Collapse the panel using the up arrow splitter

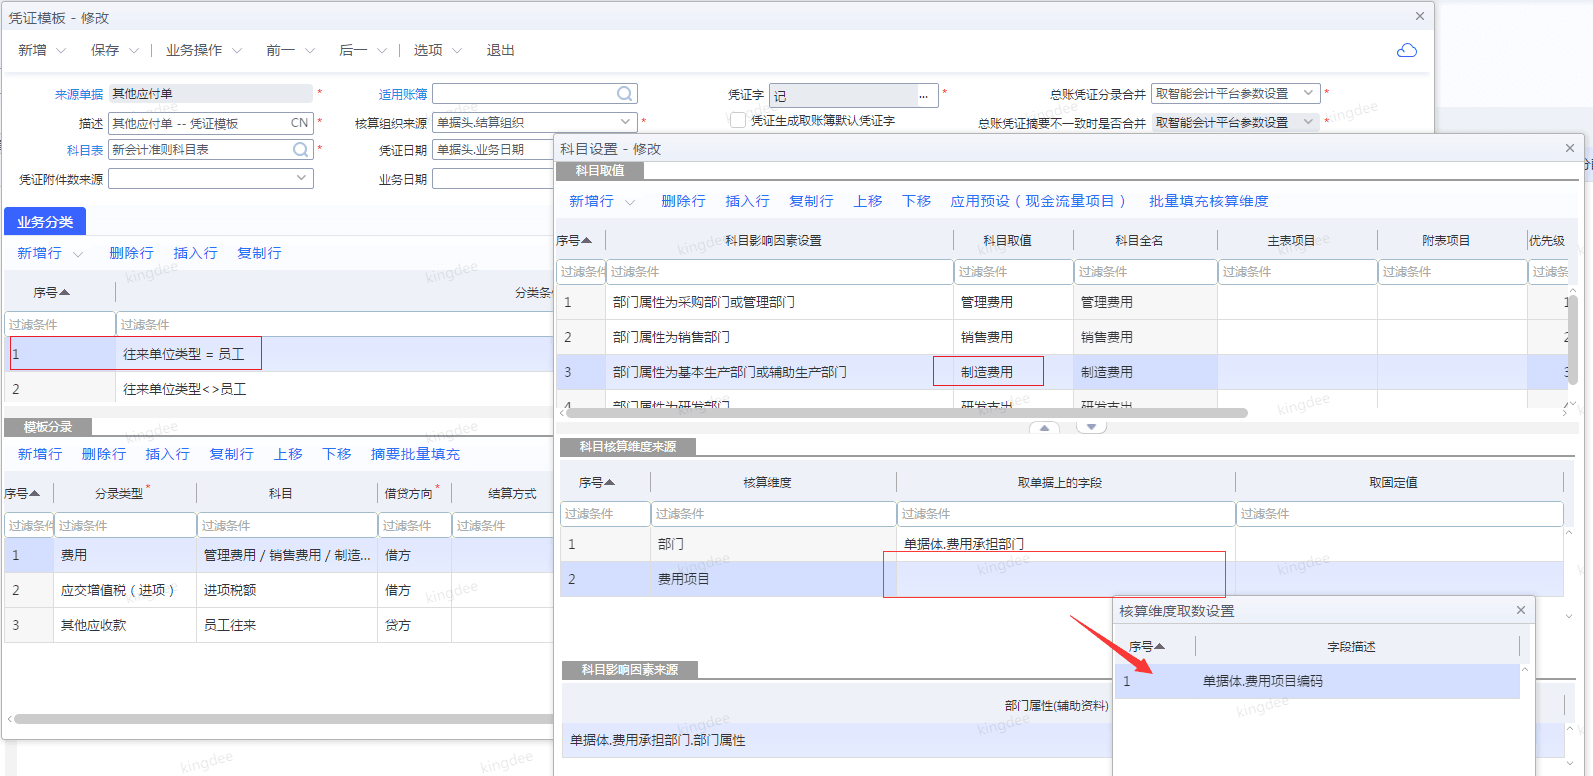[1044, 427]
